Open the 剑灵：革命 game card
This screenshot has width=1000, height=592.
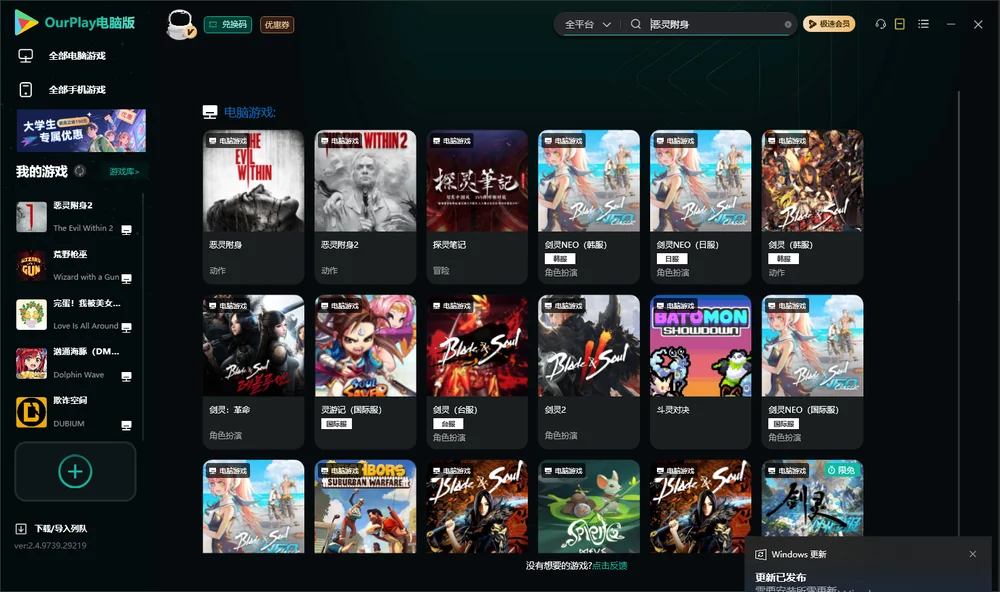[x=253, y=371]
